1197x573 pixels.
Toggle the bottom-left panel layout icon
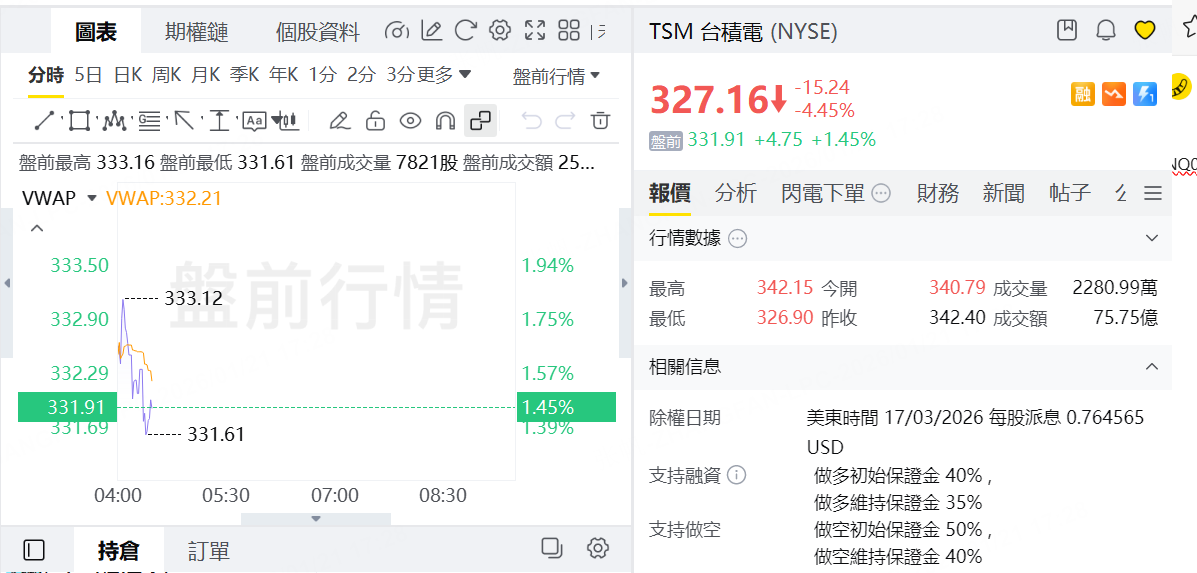tap(34, 549)
